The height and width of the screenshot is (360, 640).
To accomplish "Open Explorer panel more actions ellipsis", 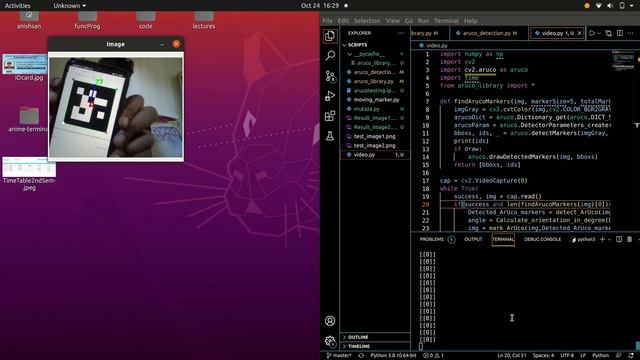I will [400, 33].
